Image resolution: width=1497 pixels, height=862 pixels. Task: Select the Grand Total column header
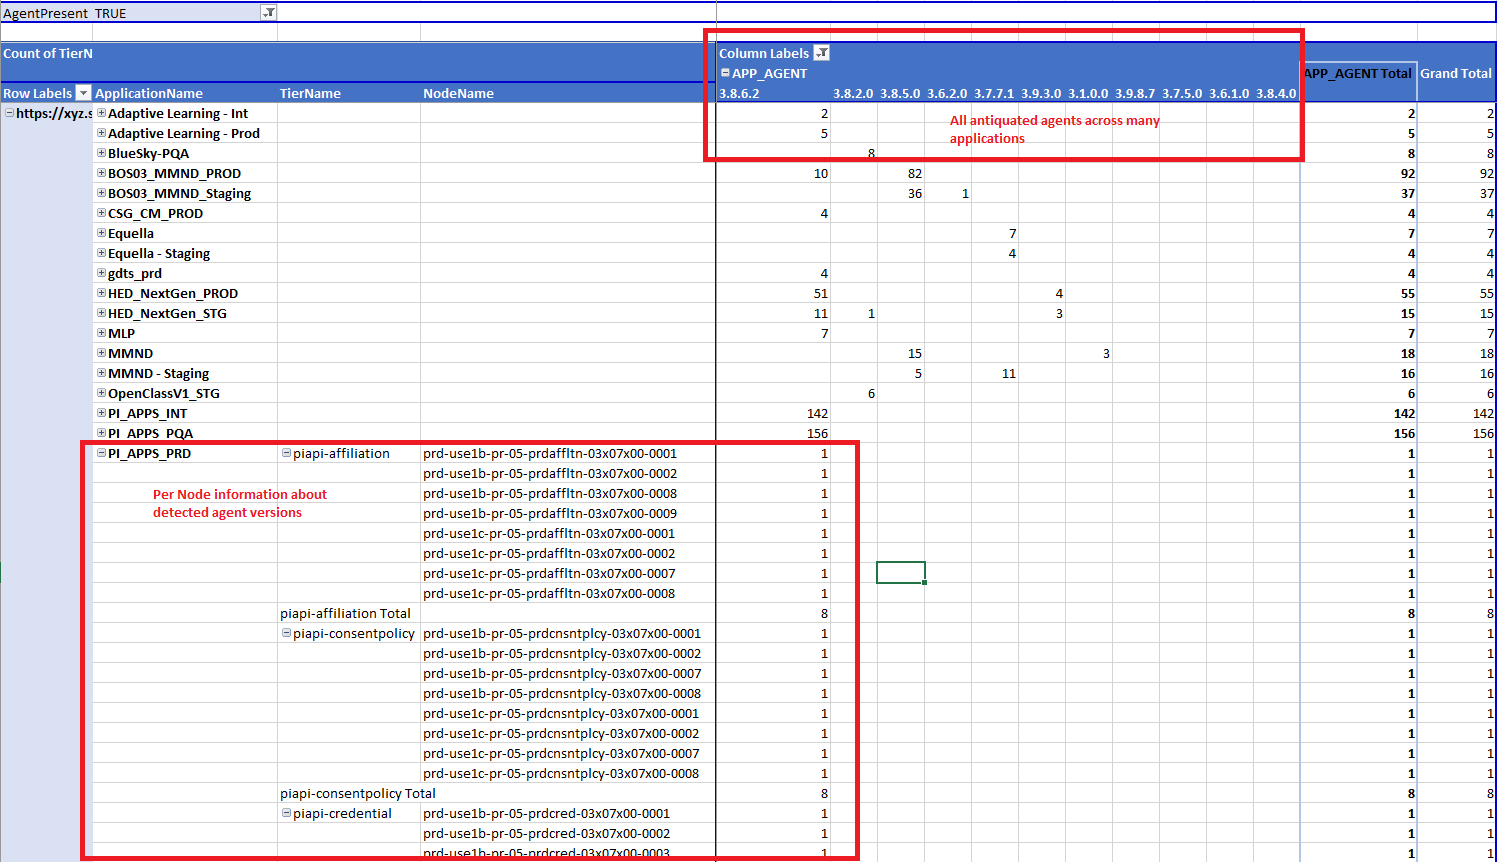pyautogui.click(x=1456, y=73)
